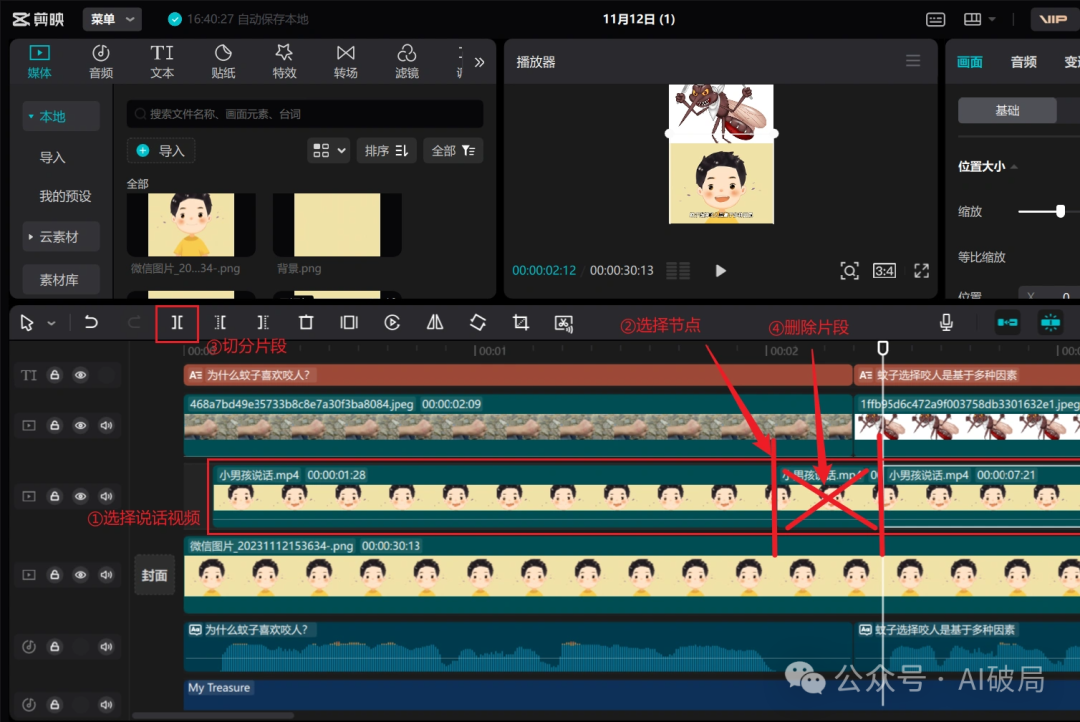Open the 排序 sort dropdown
The width and height of the screenshot is (1080, 722).
pyautogui.click(x=386, y=151)
